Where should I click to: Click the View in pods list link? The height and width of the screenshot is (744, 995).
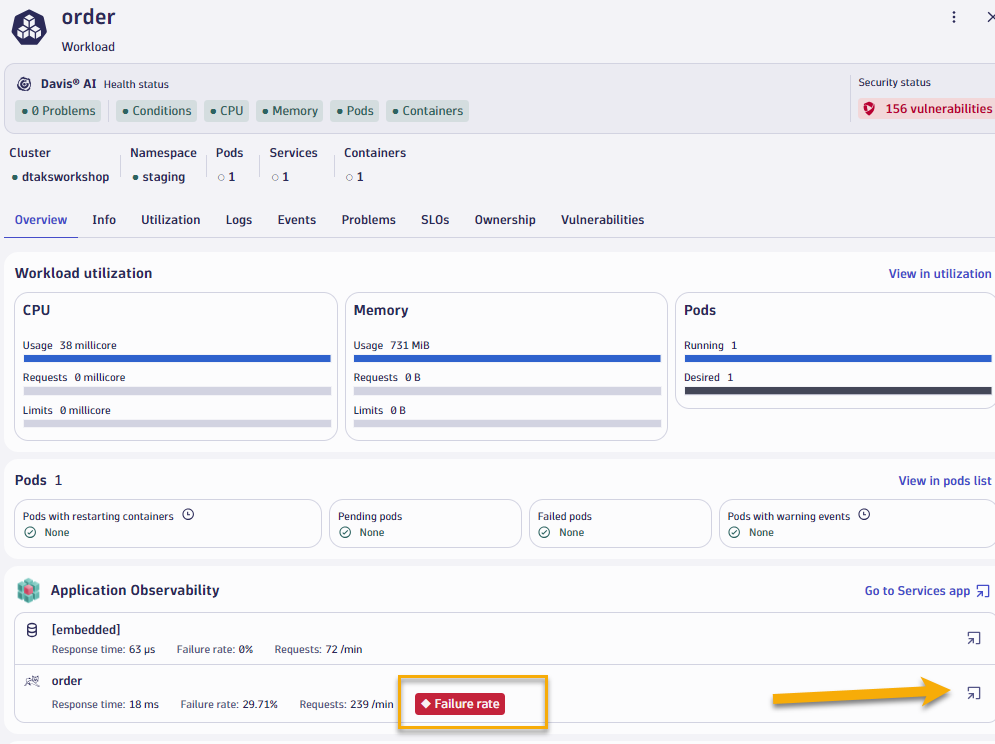click(x=944, y=481)
